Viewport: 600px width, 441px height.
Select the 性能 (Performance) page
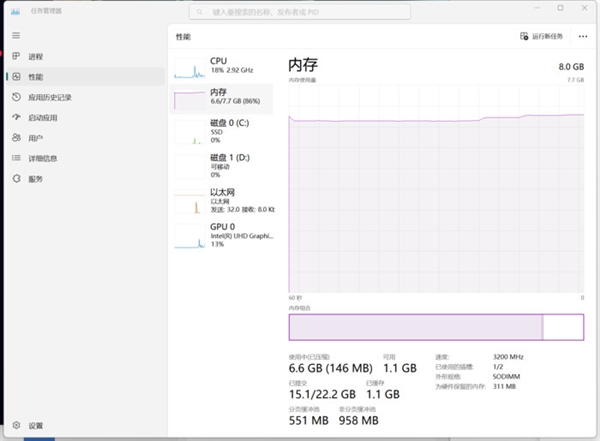pyautogui.click(x=86, y=77)
